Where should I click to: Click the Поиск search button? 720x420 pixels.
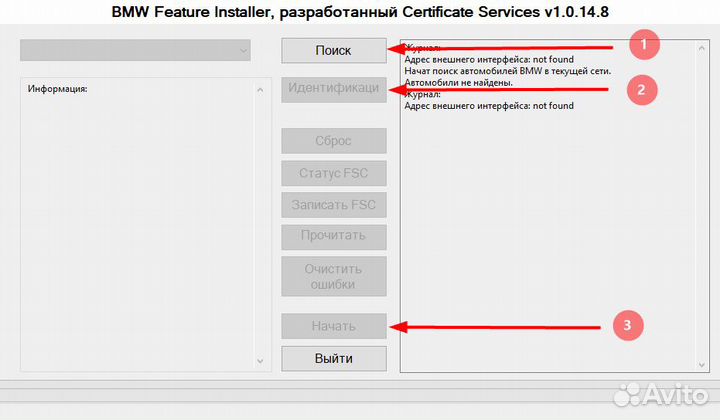pos(333,49)
